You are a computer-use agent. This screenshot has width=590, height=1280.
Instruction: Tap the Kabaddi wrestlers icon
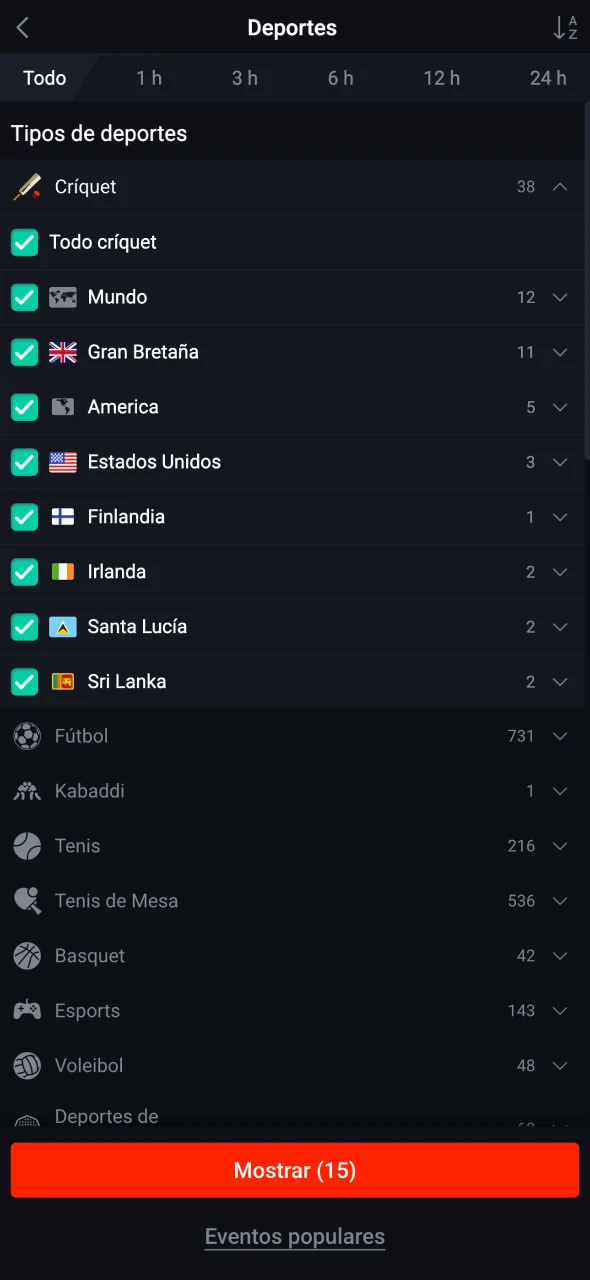(x=27, y=791)
